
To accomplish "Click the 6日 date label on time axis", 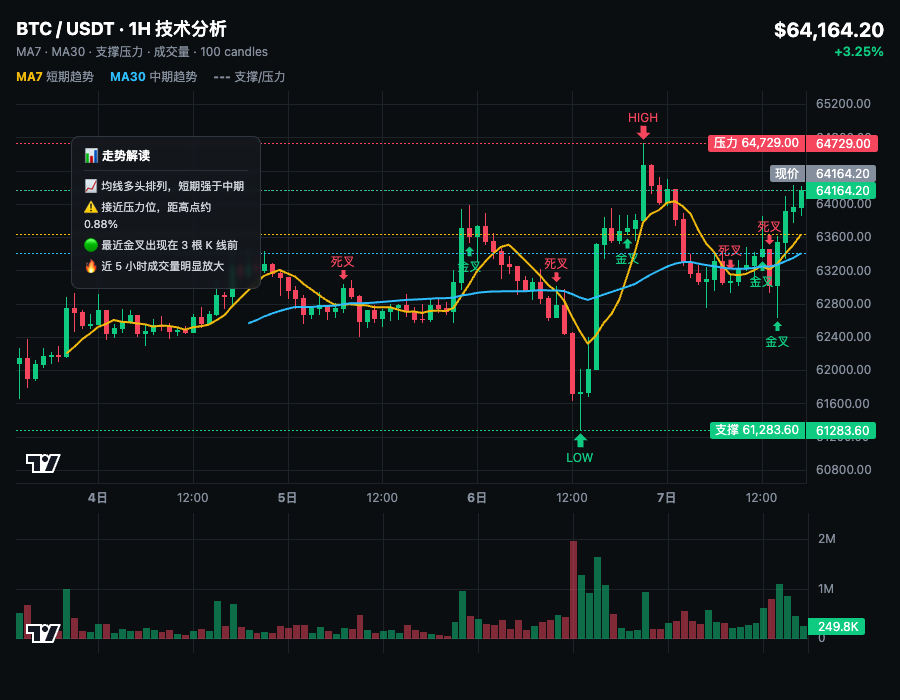I will click(x=477, y=497).
